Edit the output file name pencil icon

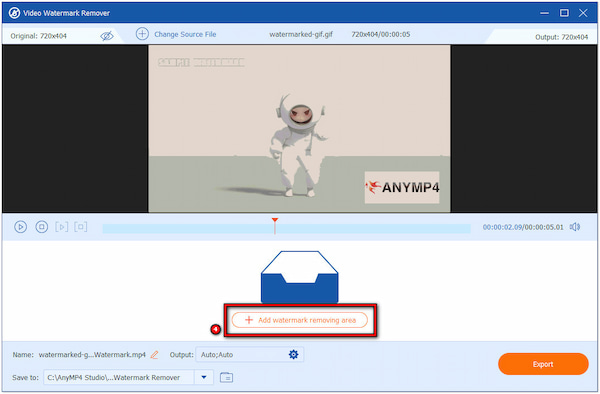click(154, 355)
